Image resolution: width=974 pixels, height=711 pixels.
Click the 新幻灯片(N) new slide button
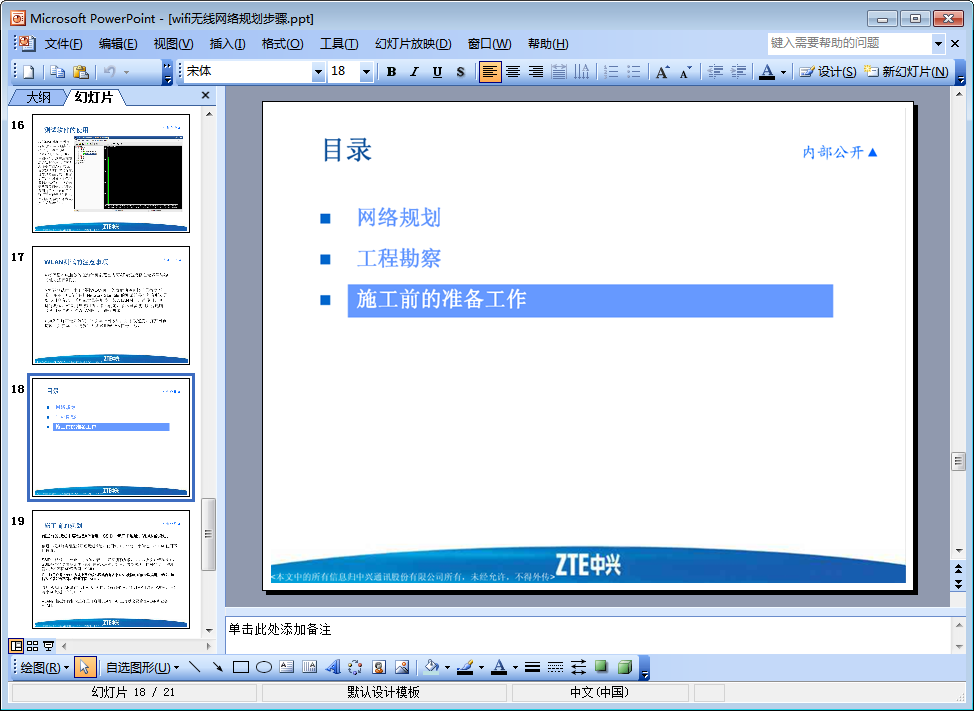point(907,72)
